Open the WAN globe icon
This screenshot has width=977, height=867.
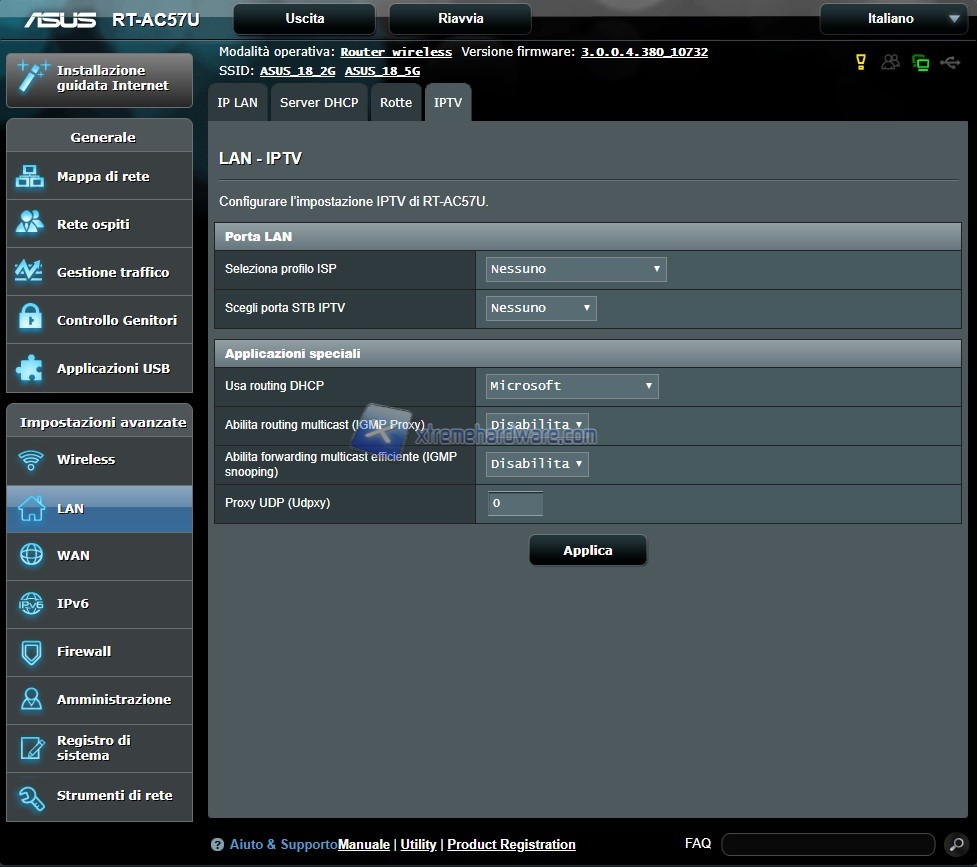coord(31,555)
